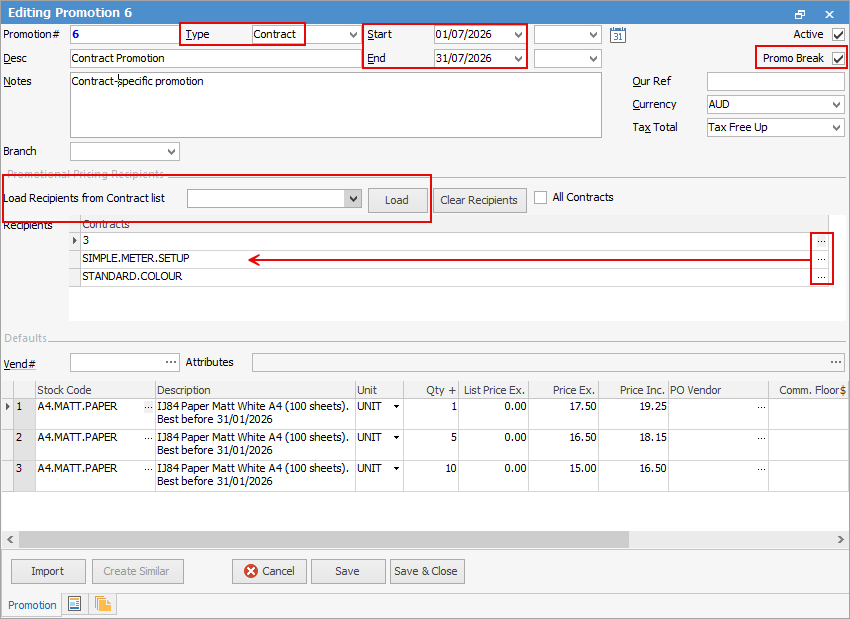Click stock code lookup on row 1
This screenshot has height=619, width=850.
(x=148, y=407)
